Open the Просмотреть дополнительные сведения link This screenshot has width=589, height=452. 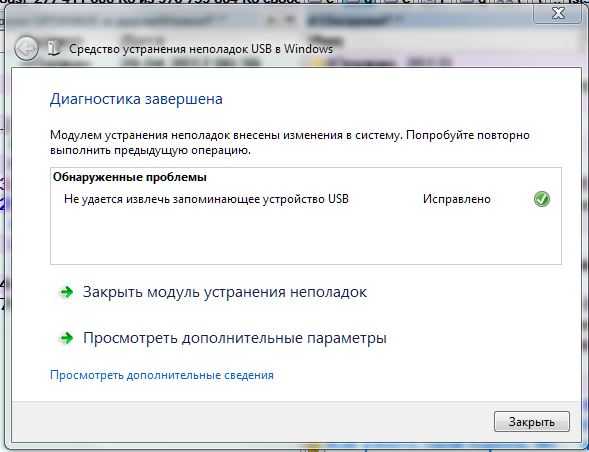click(162, 375)
